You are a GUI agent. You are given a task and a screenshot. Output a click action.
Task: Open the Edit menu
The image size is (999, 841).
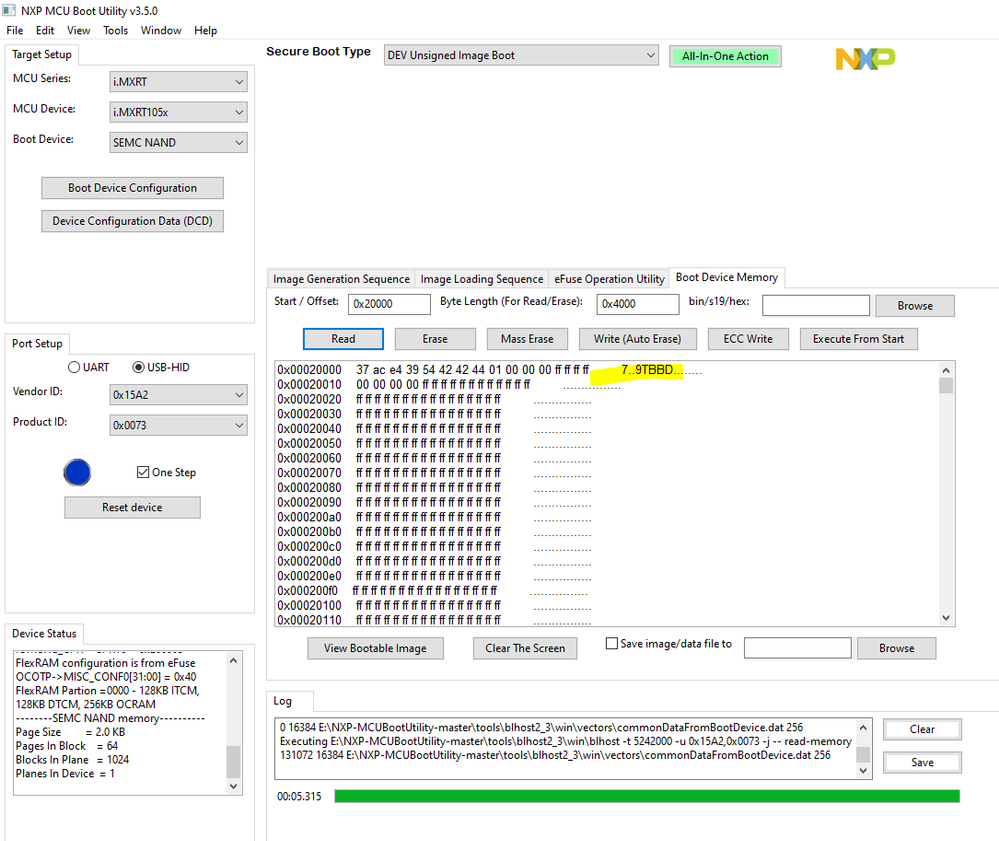(45, 31)
